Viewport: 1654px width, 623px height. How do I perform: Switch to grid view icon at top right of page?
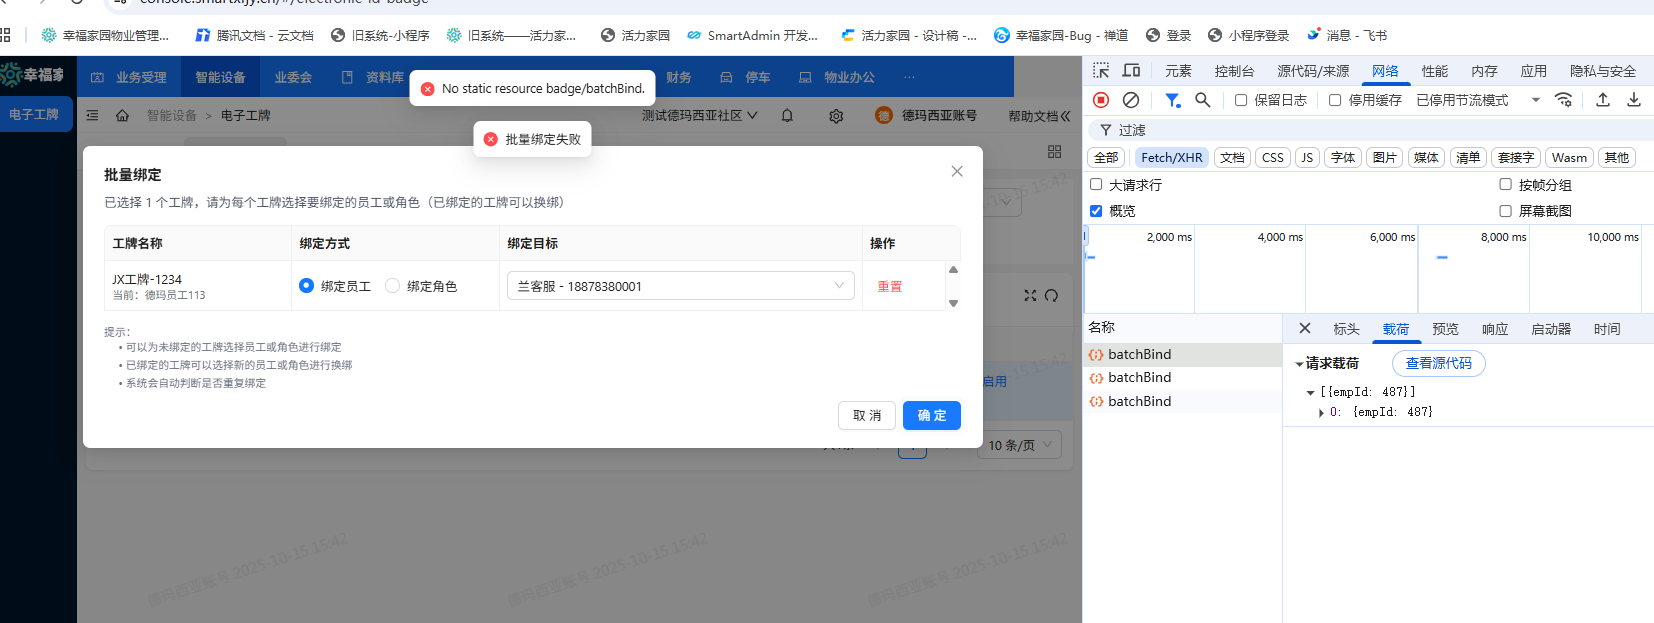(1054, 151)
